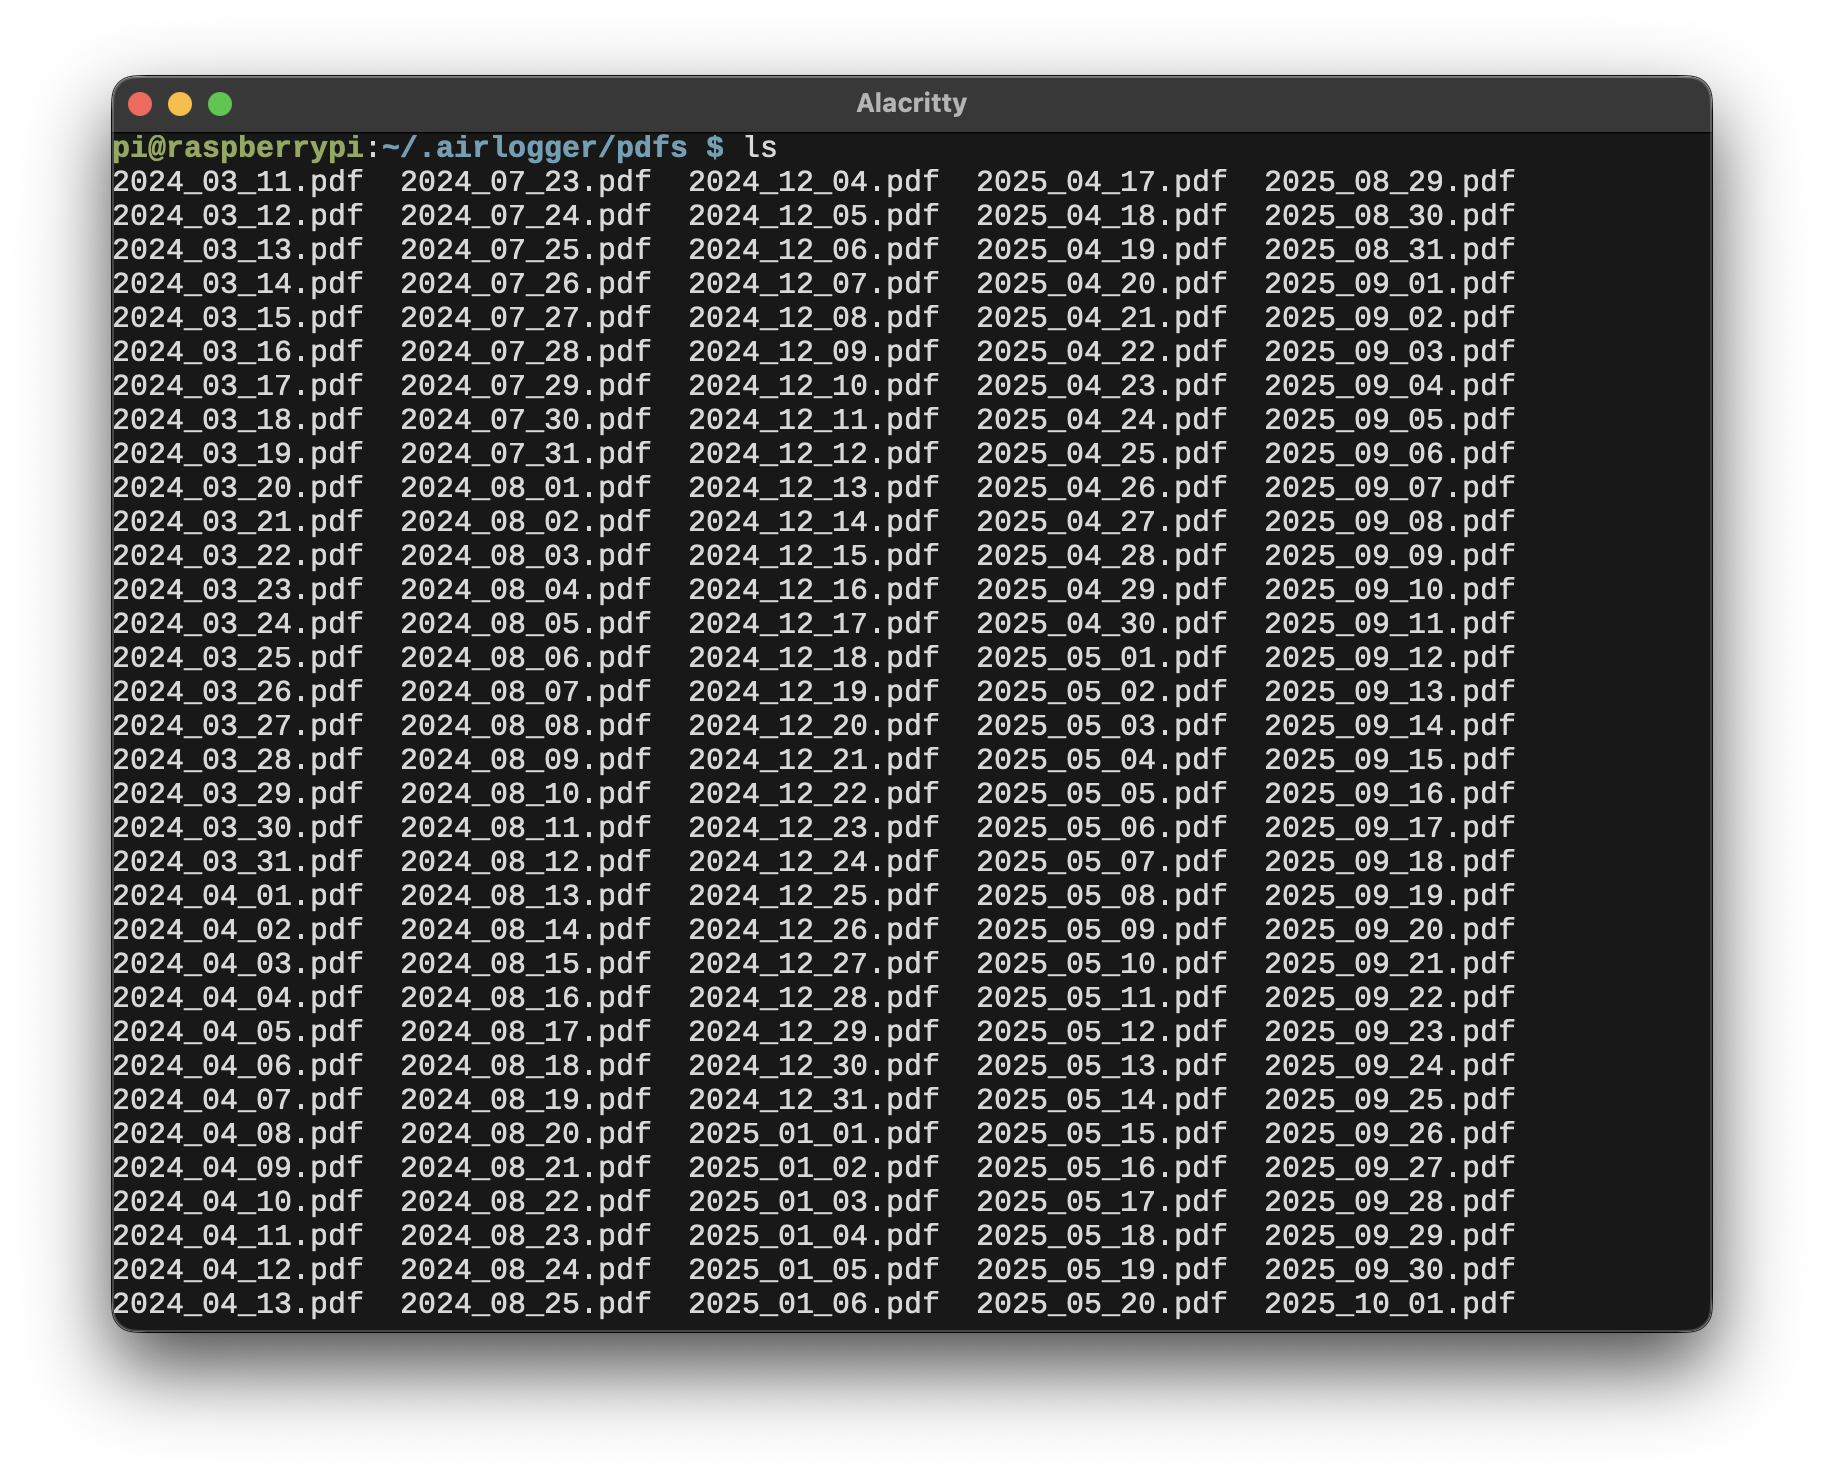The height and width of the screenshot is (1480, 1824).
Task: Click the yellow minimize button
Action: point(181,102)
